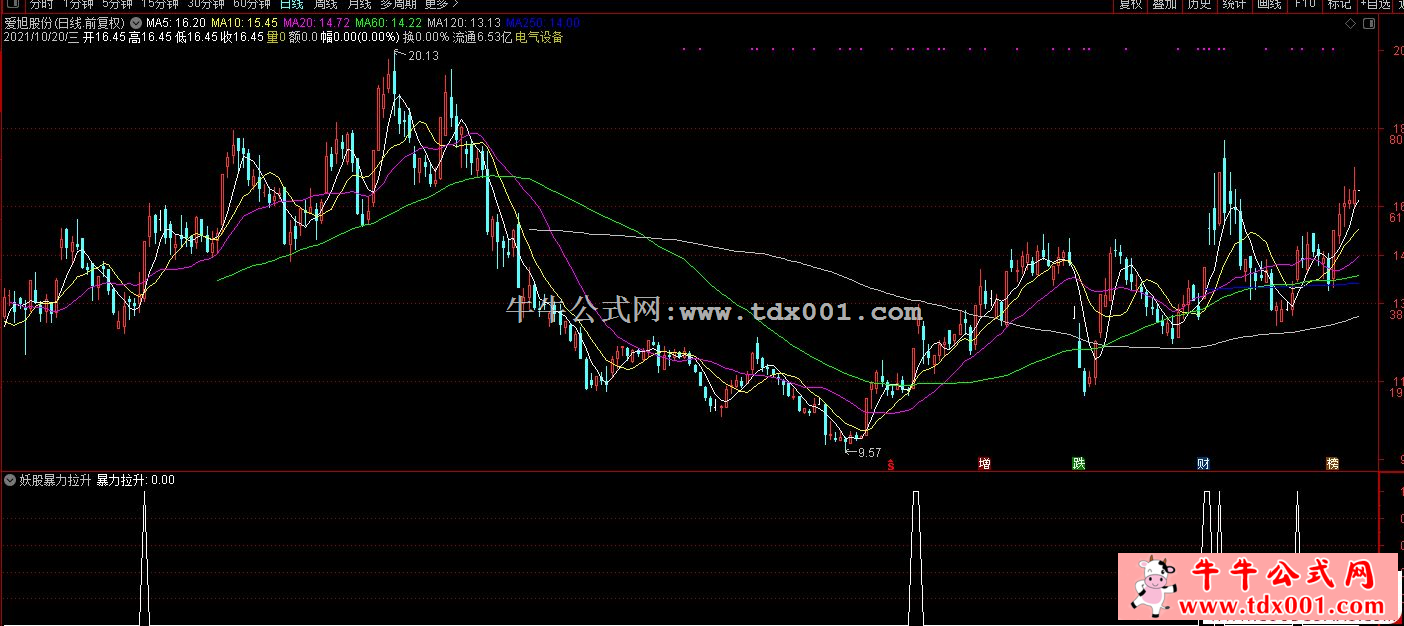Activate the 画线 drawing tools button
This screenshot has height=626, width=1404.
pos(1269,4)
